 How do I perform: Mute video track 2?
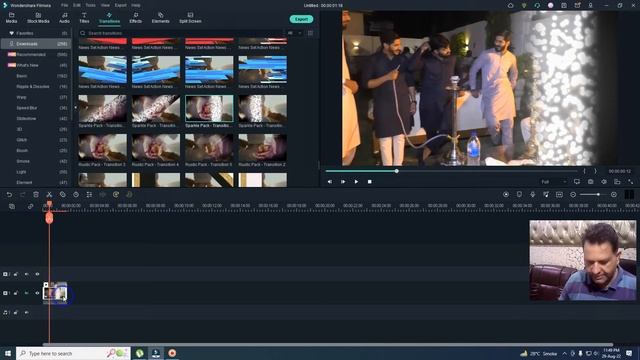click(x=27, y=274)
